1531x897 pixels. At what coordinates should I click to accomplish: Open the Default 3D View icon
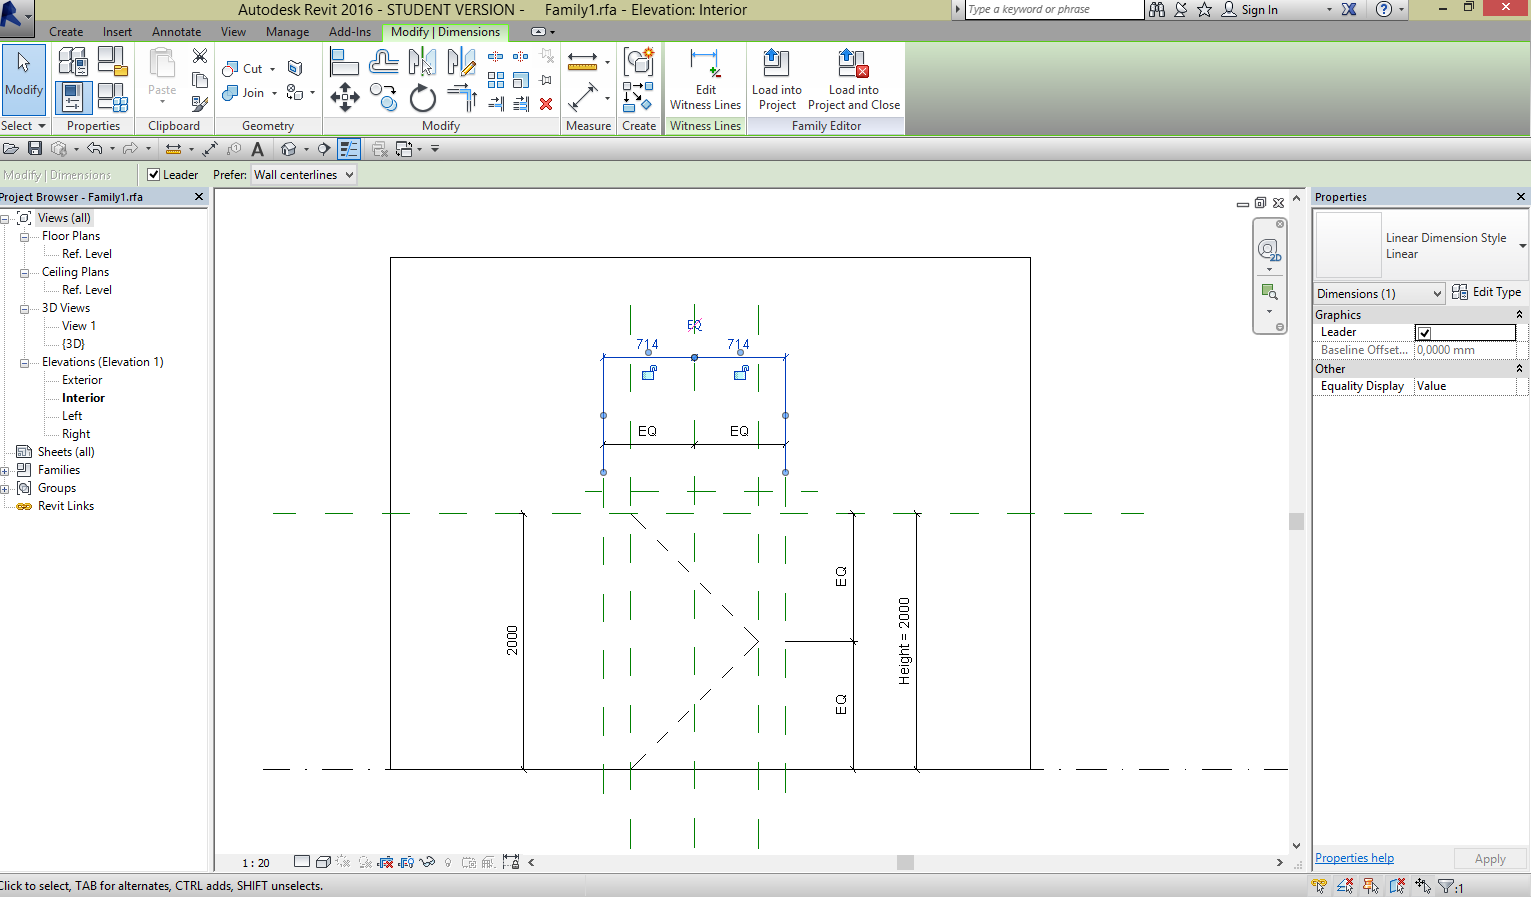[x=290, y=148]
